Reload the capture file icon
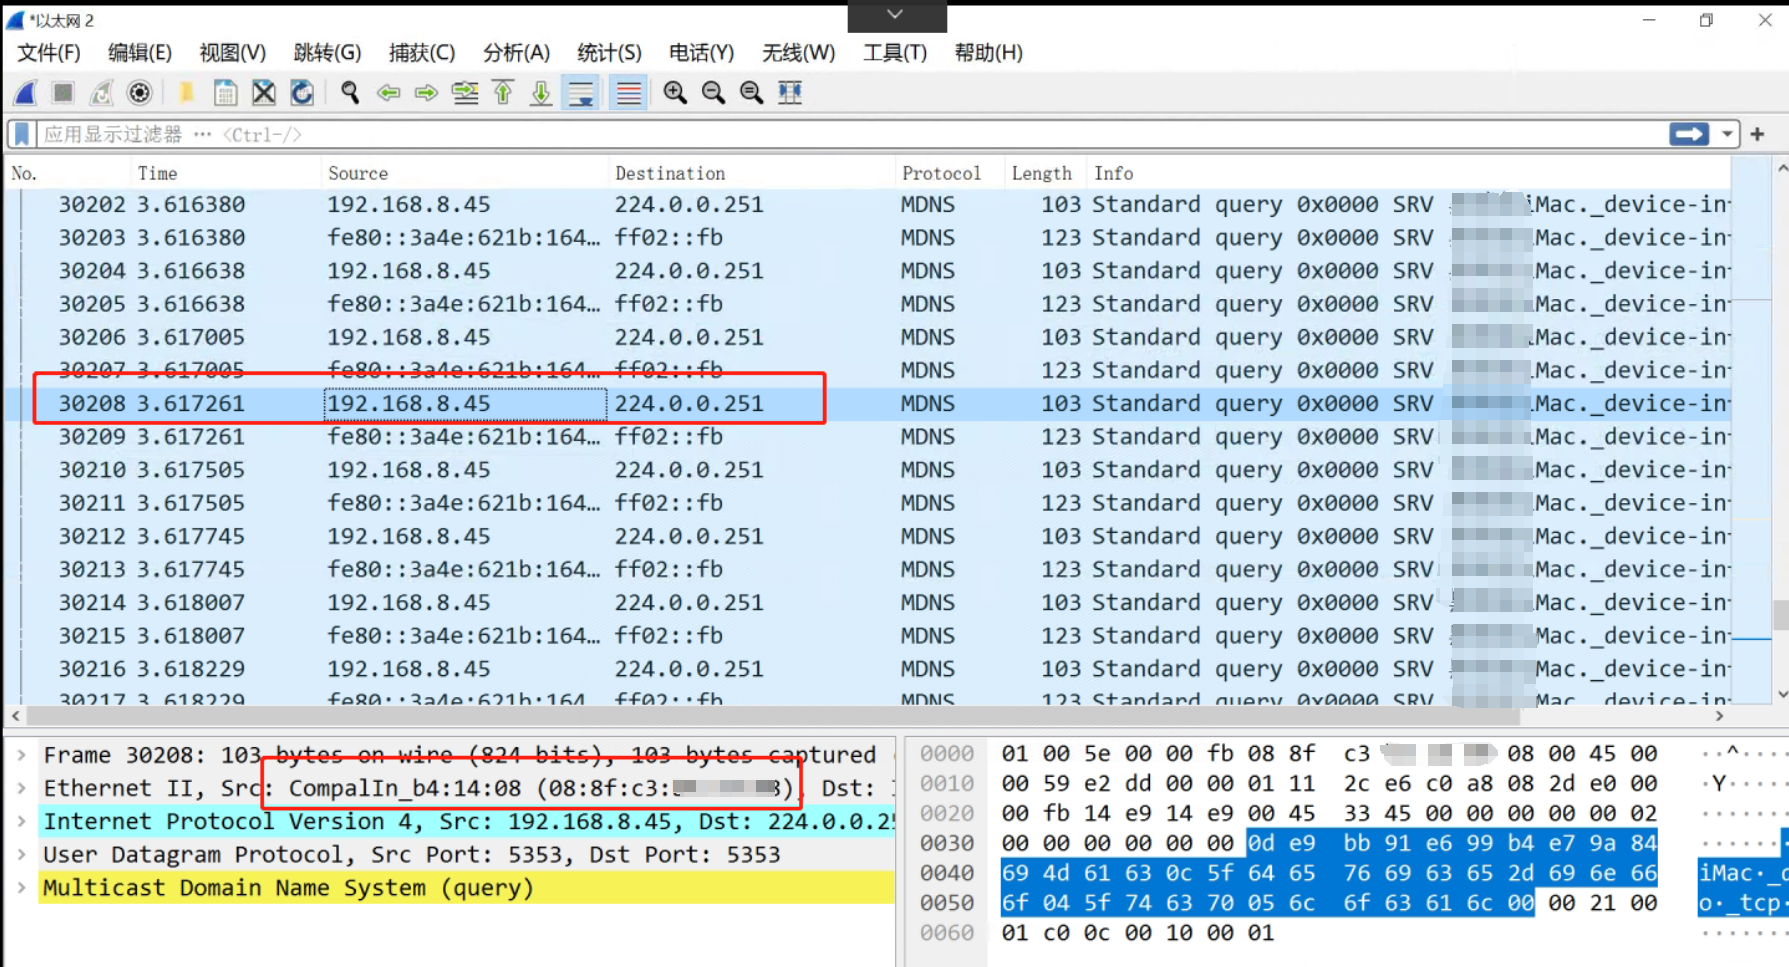The image size is (1789, 967). coord(302,93)
